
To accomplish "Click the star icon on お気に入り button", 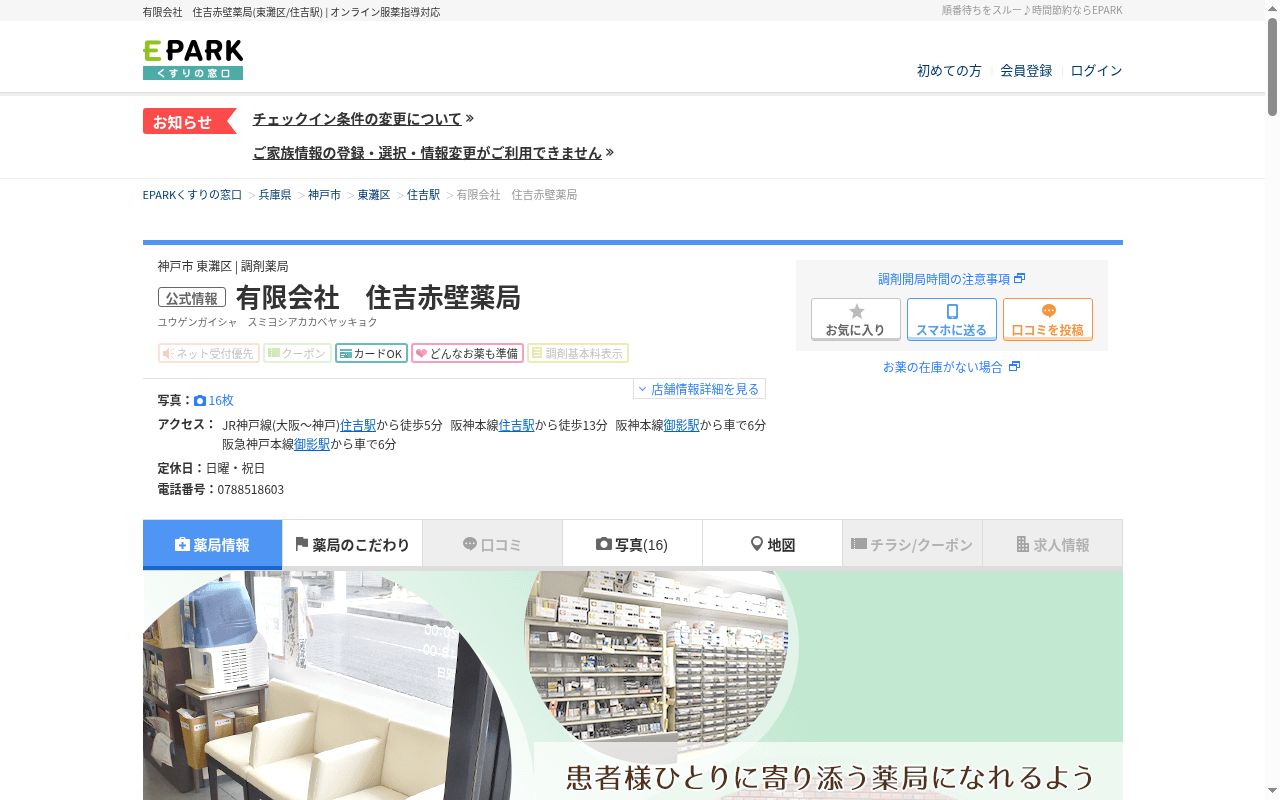I will [x=856, y=312].
